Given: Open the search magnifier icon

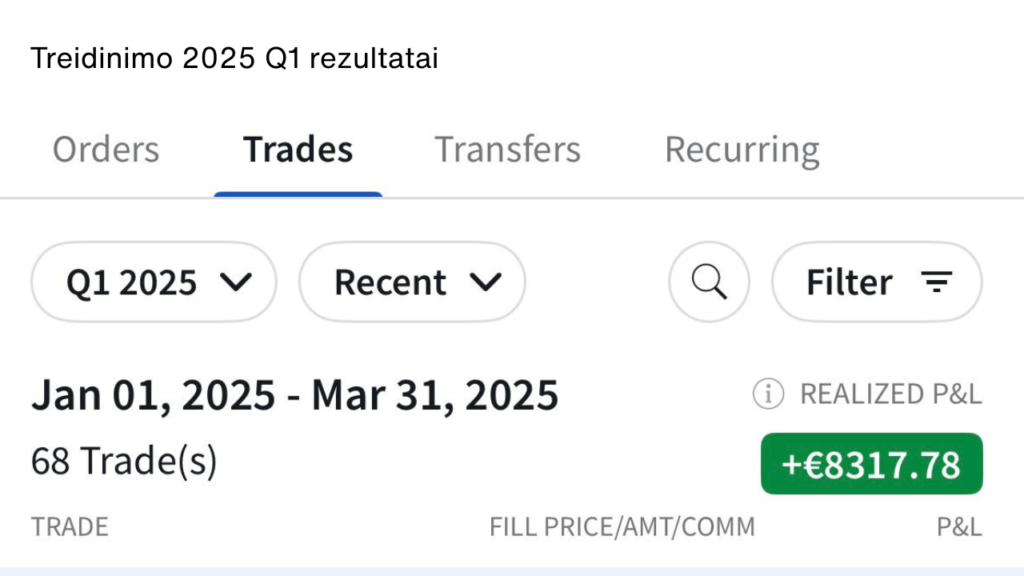Looking at the screenshot, I should point(709,282).
